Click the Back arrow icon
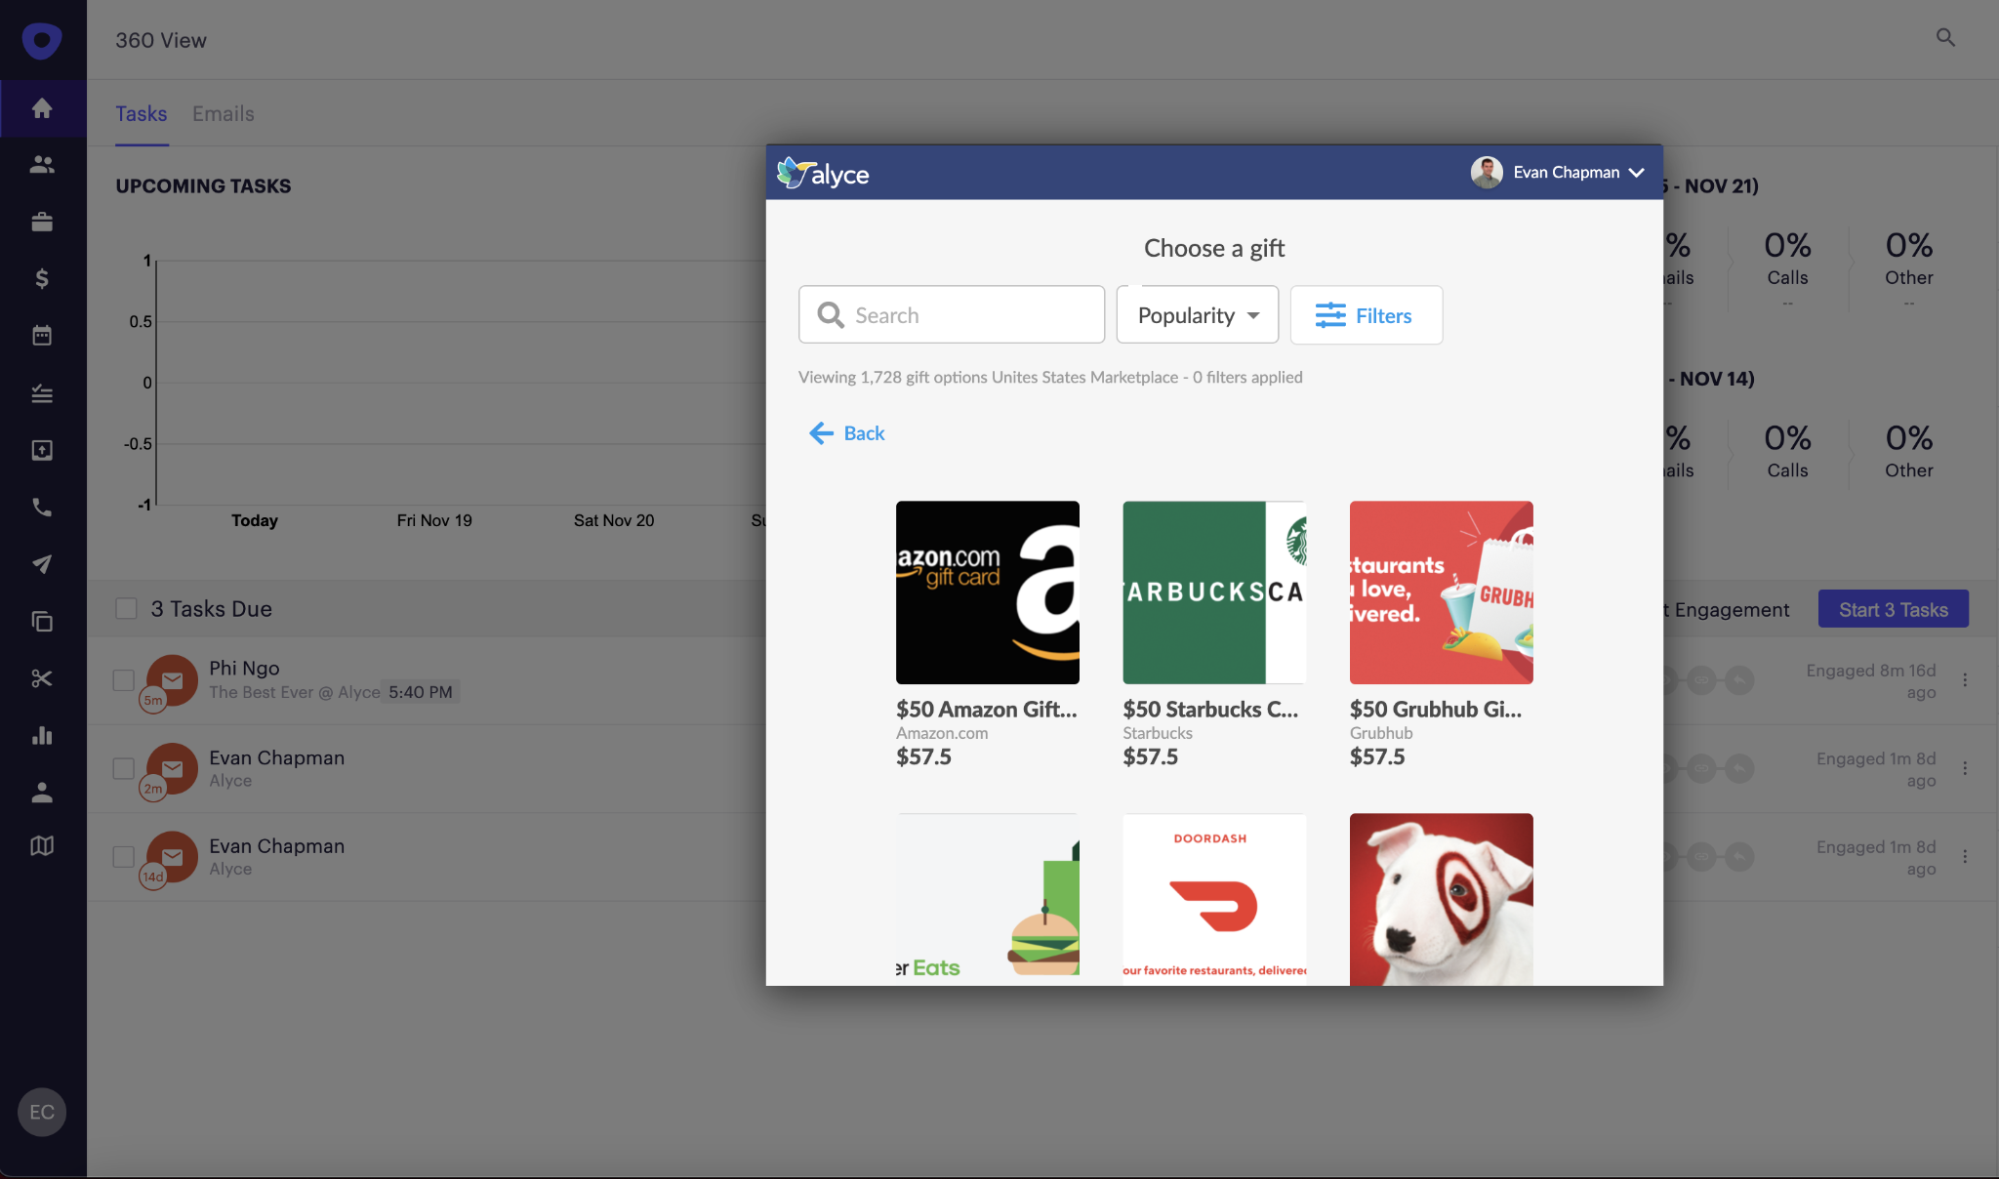 tap(821, 433)
